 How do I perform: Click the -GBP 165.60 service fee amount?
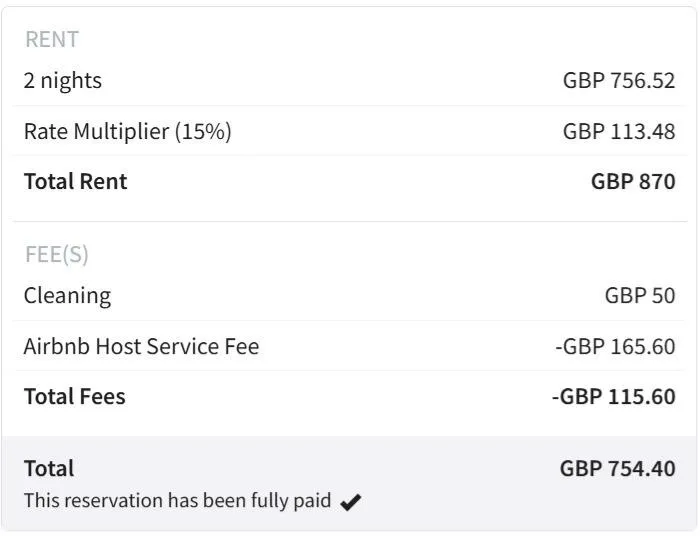(x=615, y=347)
